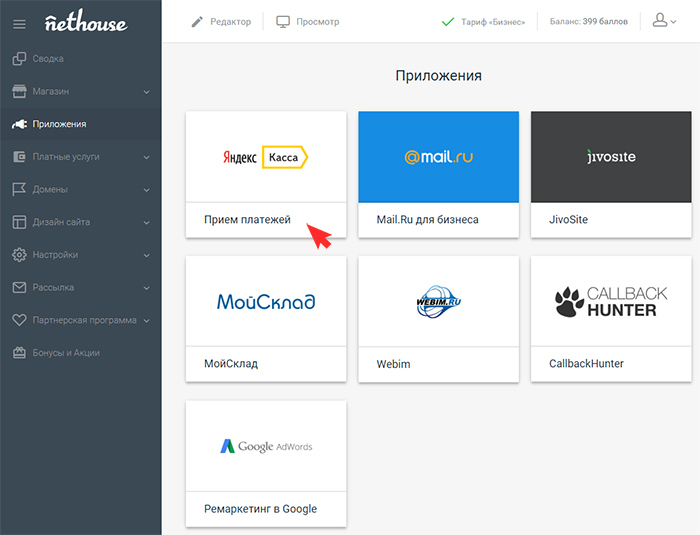This screenshot has height=535, width=700.
Task: Click the Бонусы и Акции gift icon
Action: click(x=19, y=353)
